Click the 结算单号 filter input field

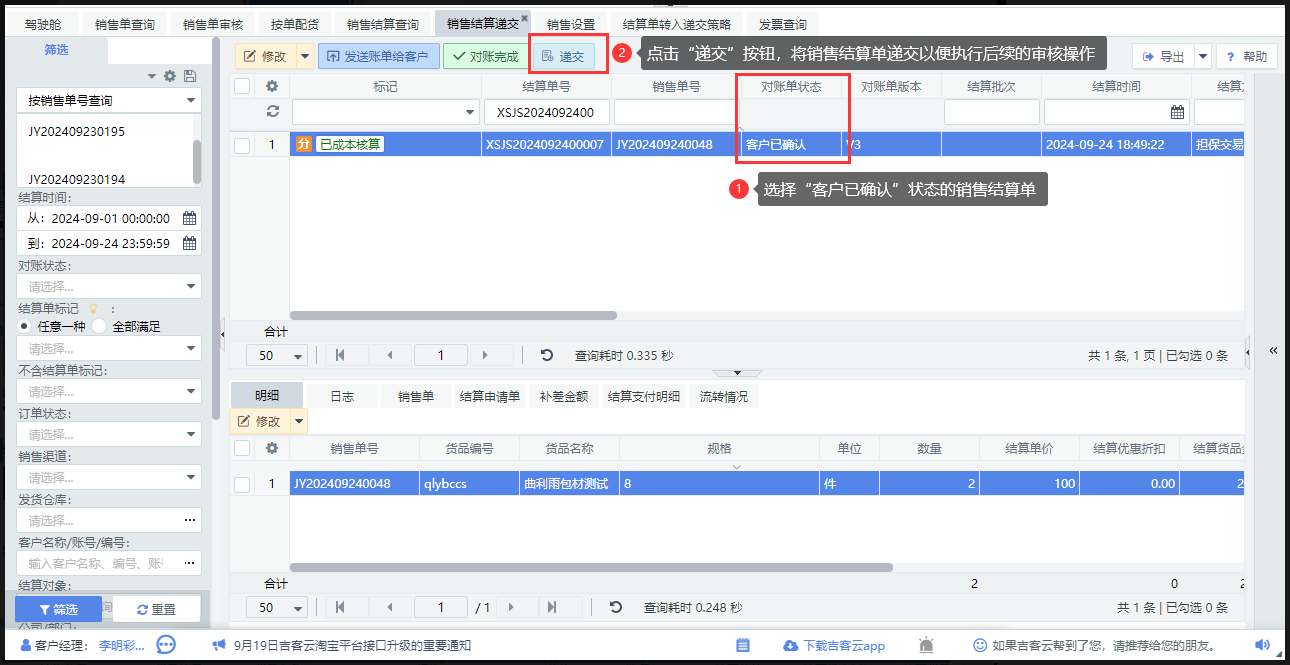pyautogui.click(x=545, y=112)
